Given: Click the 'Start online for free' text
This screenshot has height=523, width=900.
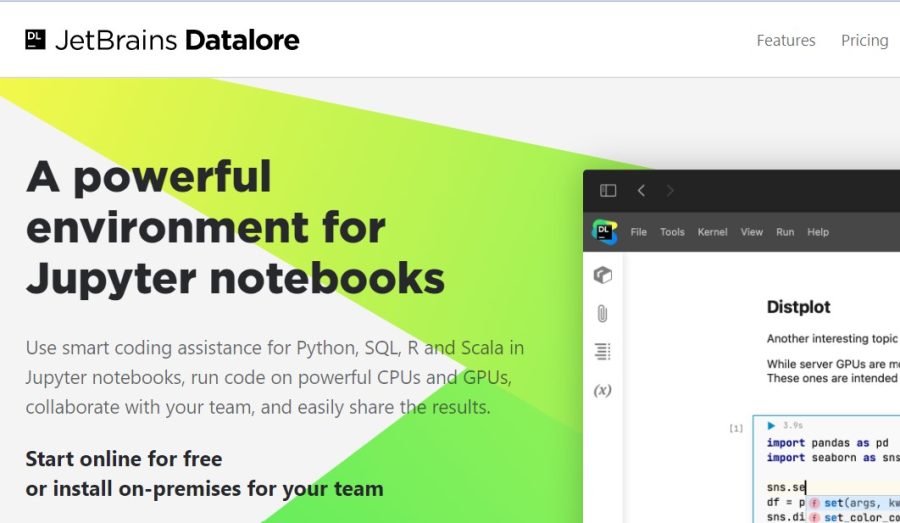Looking at the screenshot, I should tap(124, 459).
